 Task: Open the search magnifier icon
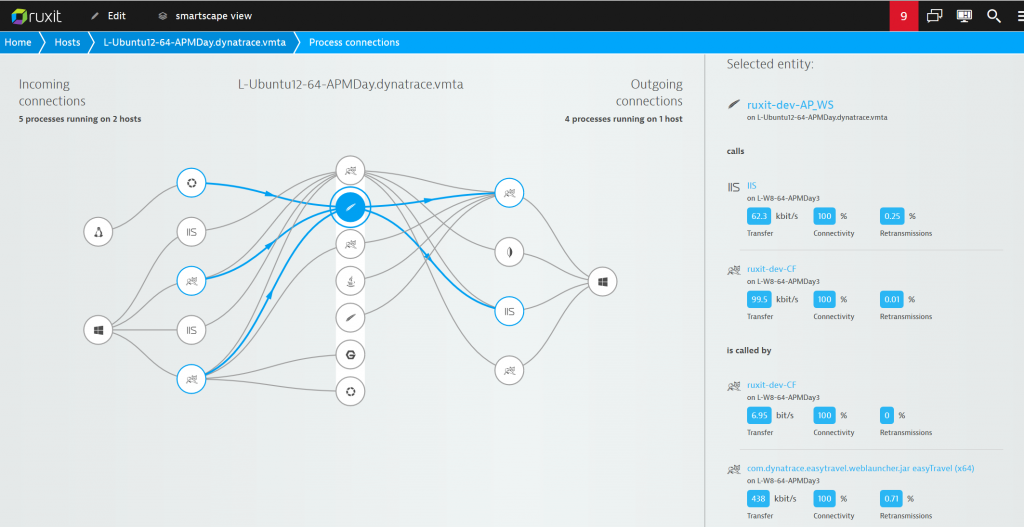tap(993, 16)
